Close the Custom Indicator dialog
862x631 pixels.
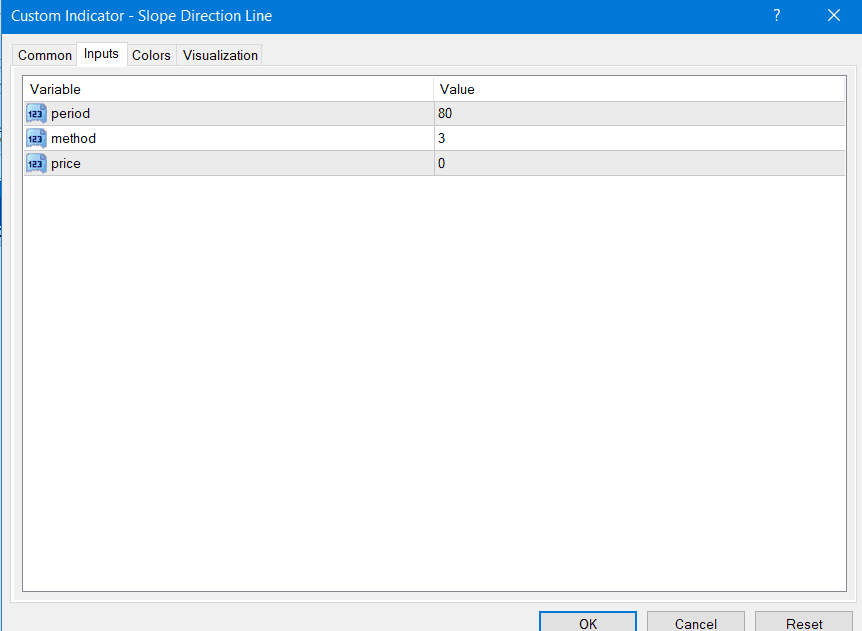(834, 16)
